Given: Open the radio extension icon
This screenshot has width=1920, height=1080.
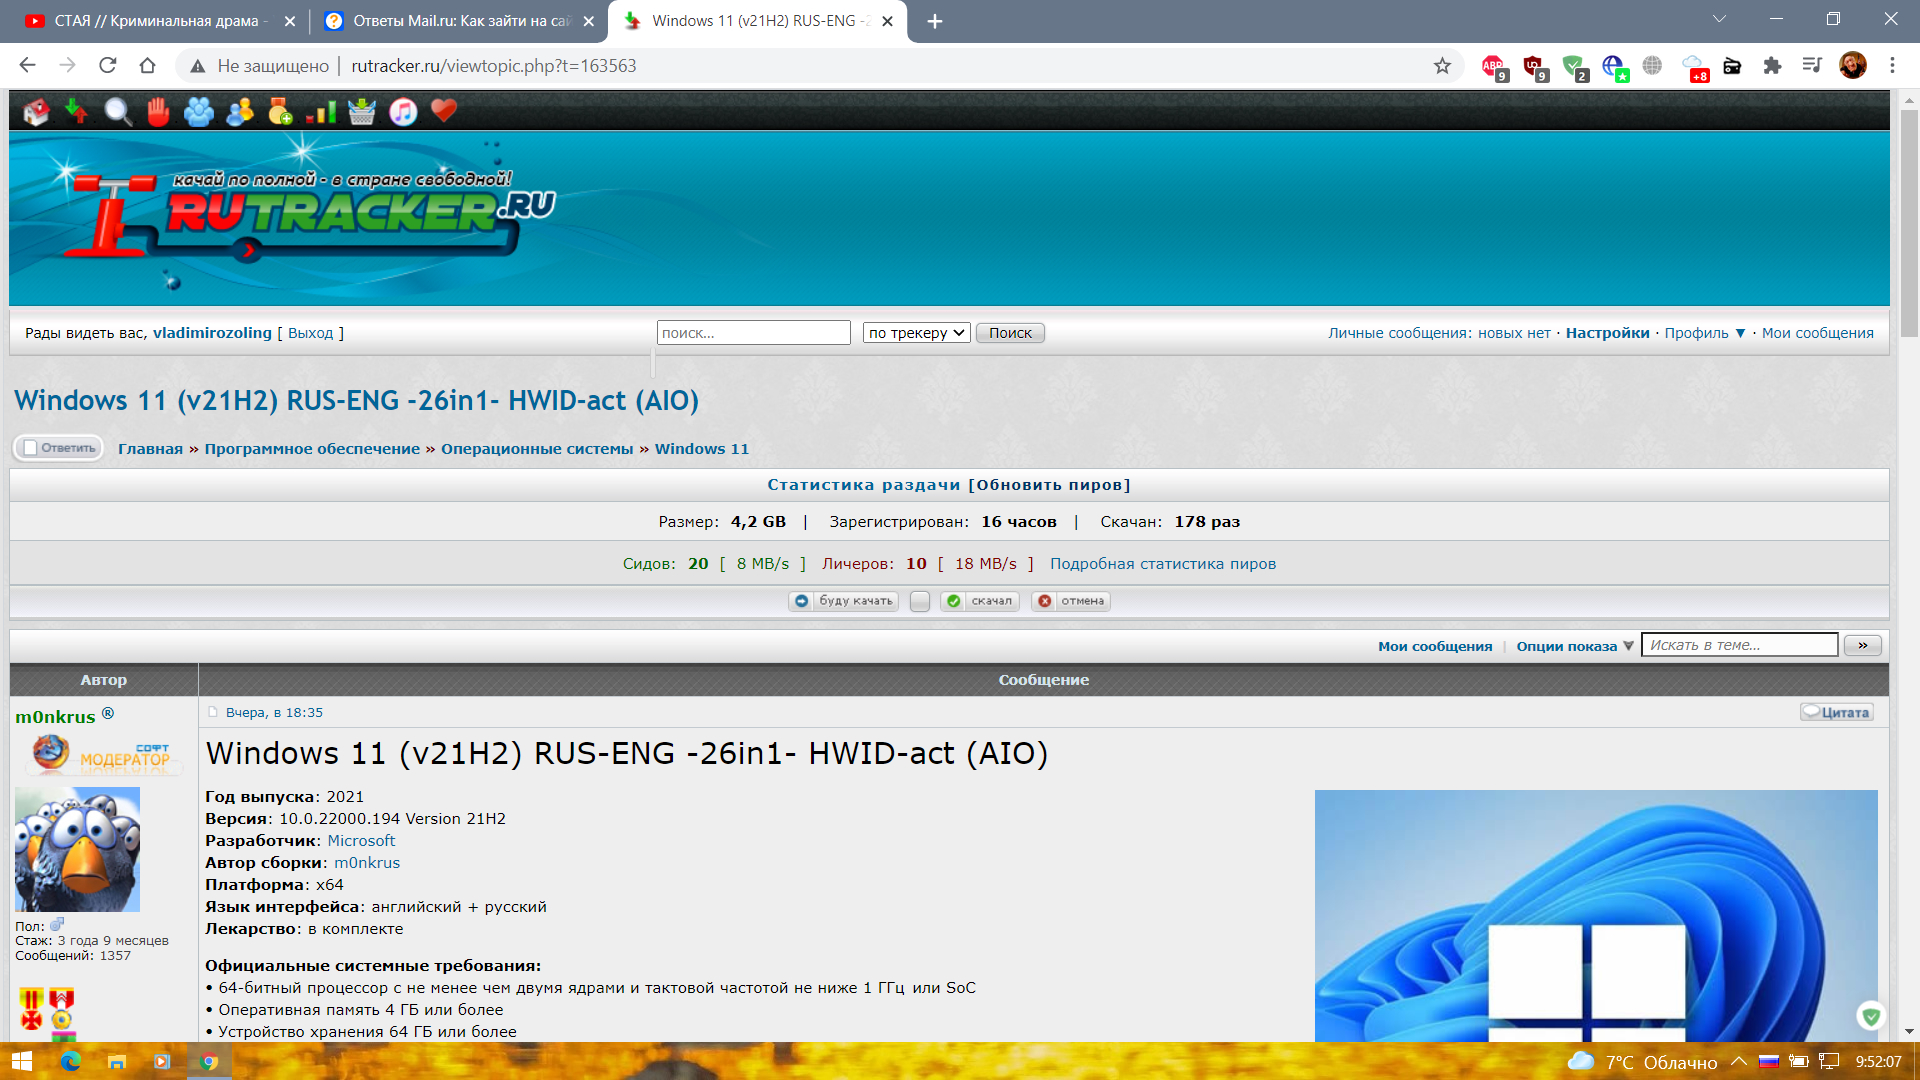Looking at the screenshot, I should [x=1732, y=66].
